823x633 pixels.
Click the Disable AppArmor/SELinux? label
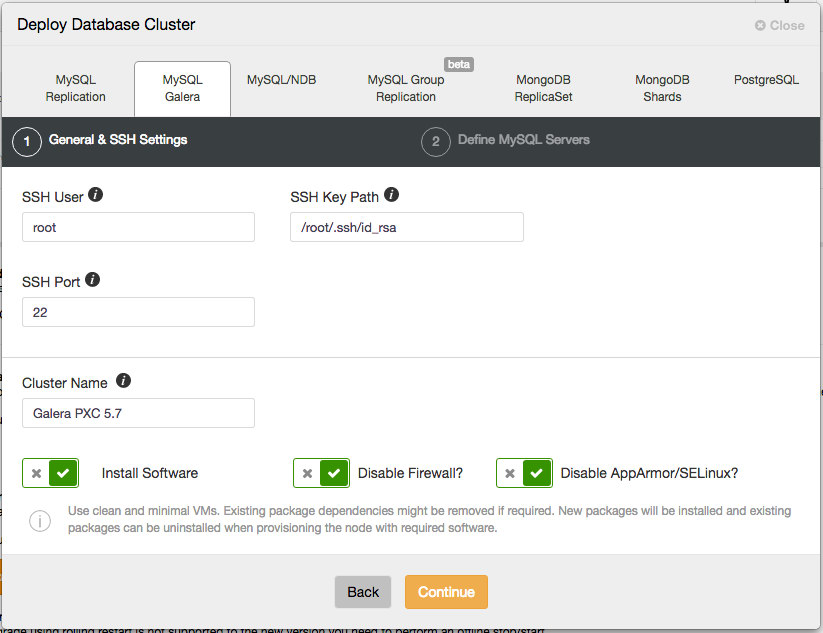(649, 473)
